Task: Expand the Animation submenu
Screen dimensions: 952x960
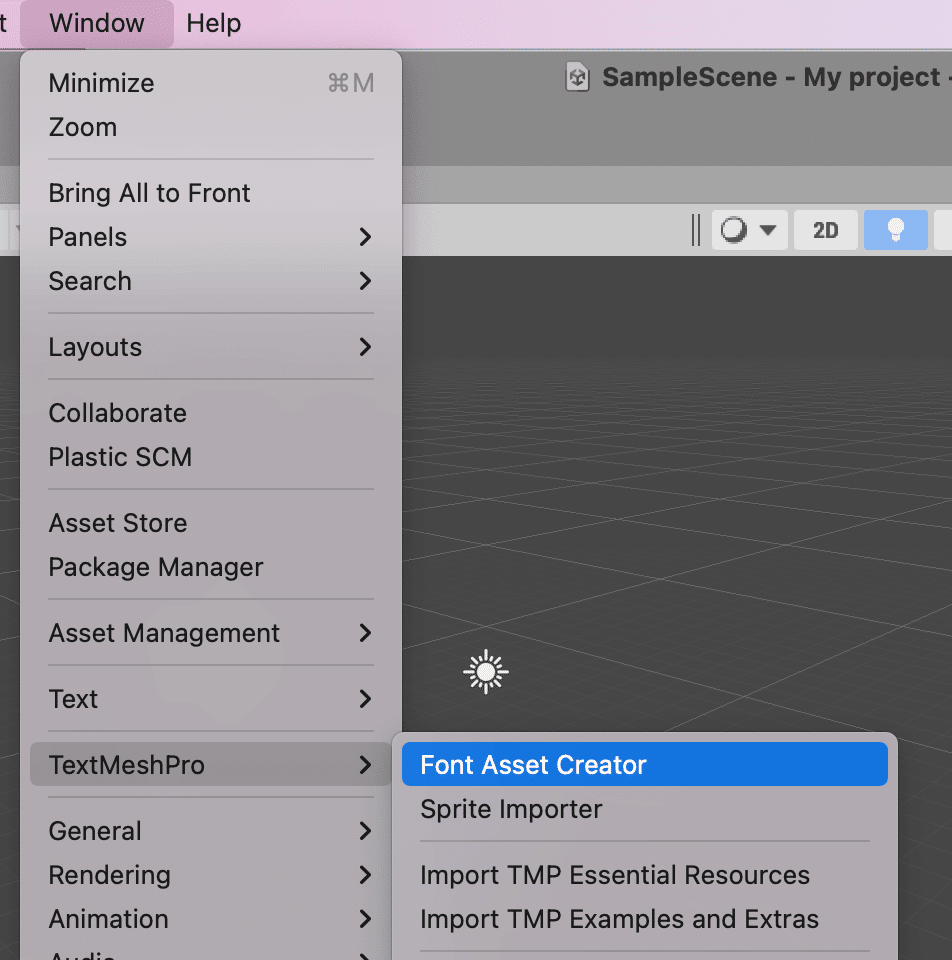Action: pyautogui.click(x=211, y=920)
